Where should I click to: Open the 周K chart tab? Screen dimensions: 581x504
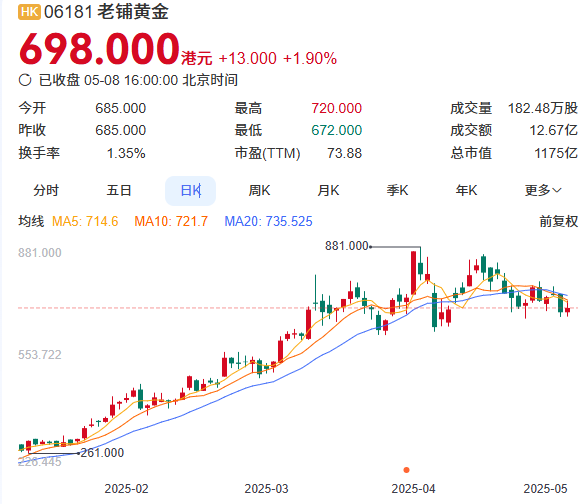259,190
